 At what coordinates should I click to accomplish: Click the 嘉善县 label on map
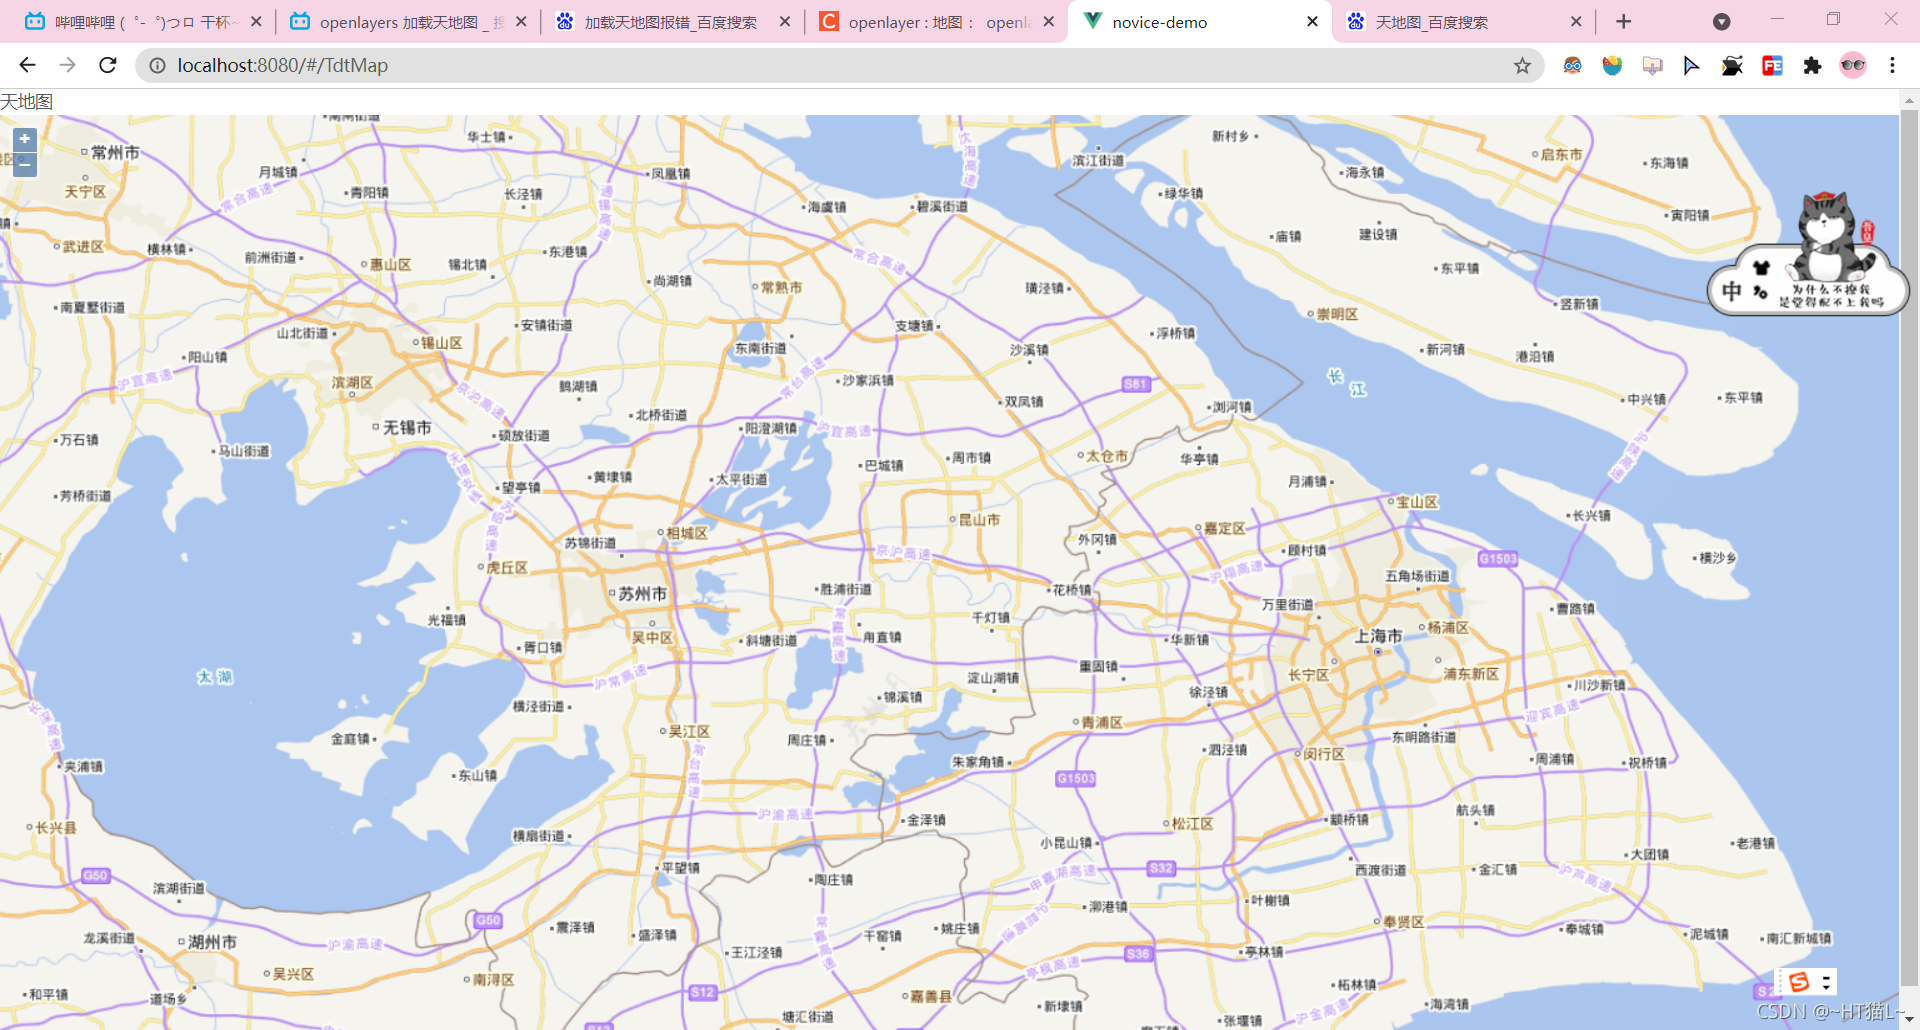931,996
